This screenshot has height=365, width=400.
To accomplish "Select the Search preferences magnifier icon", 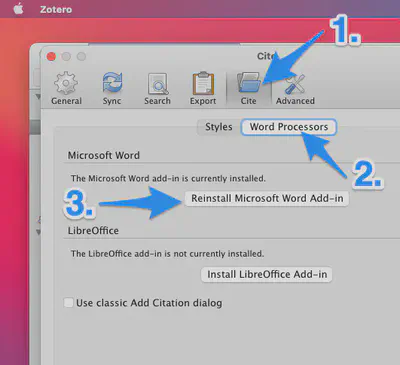I will 157,84.
